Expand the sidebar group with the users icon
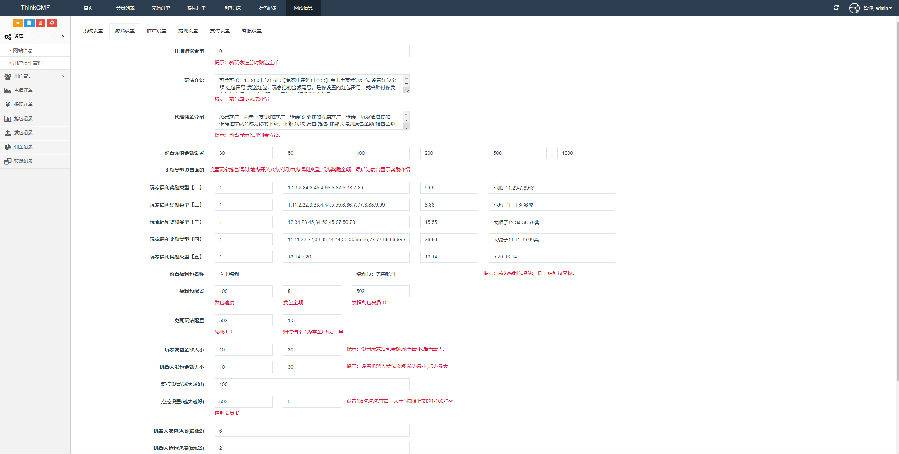The height and width of the screenshot is (454, 899). tap(35, 76)
